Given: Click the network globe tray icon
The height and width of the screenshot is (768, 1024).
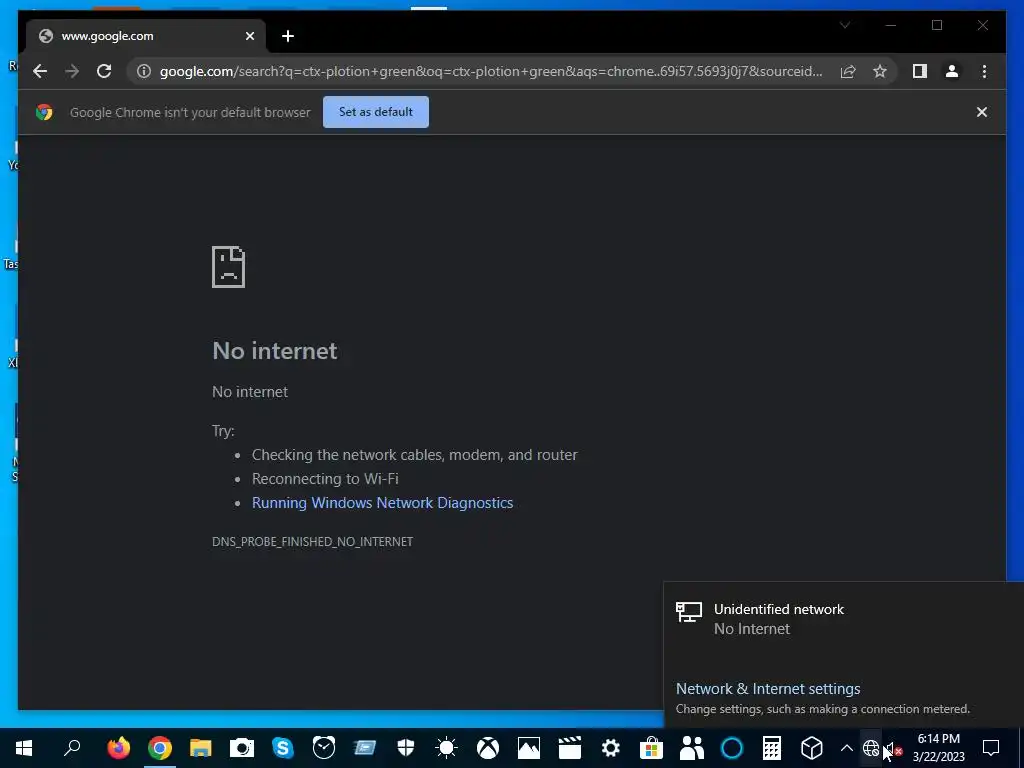Looking at the screenshot, I should tap(871, 748).
